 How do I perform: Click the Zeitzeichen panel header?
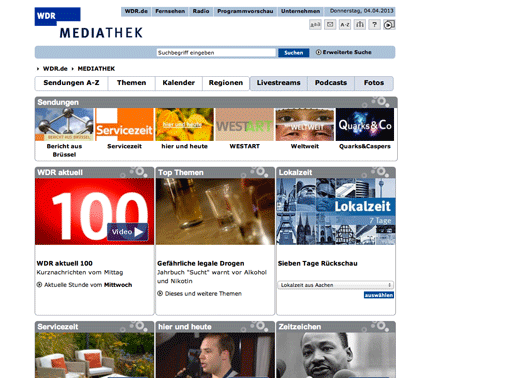[x=336, y=327]
